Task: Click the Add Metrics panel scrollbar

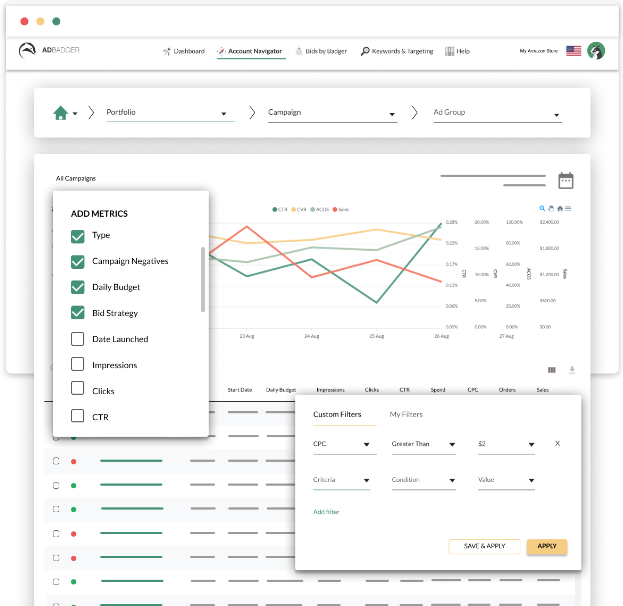Action: click(x=203, y=280)
